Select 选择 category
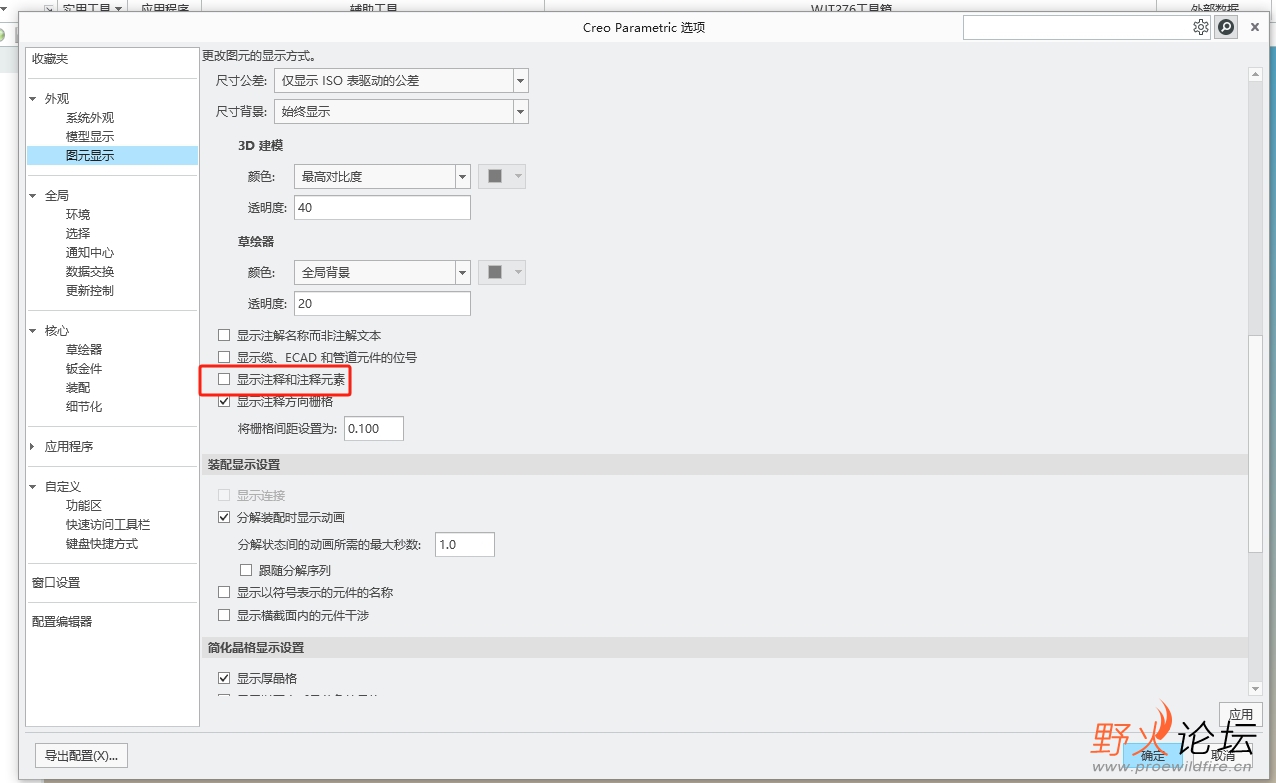This screenshot has width=1276, height=783. pyautogui.click(x=78, y=234)
